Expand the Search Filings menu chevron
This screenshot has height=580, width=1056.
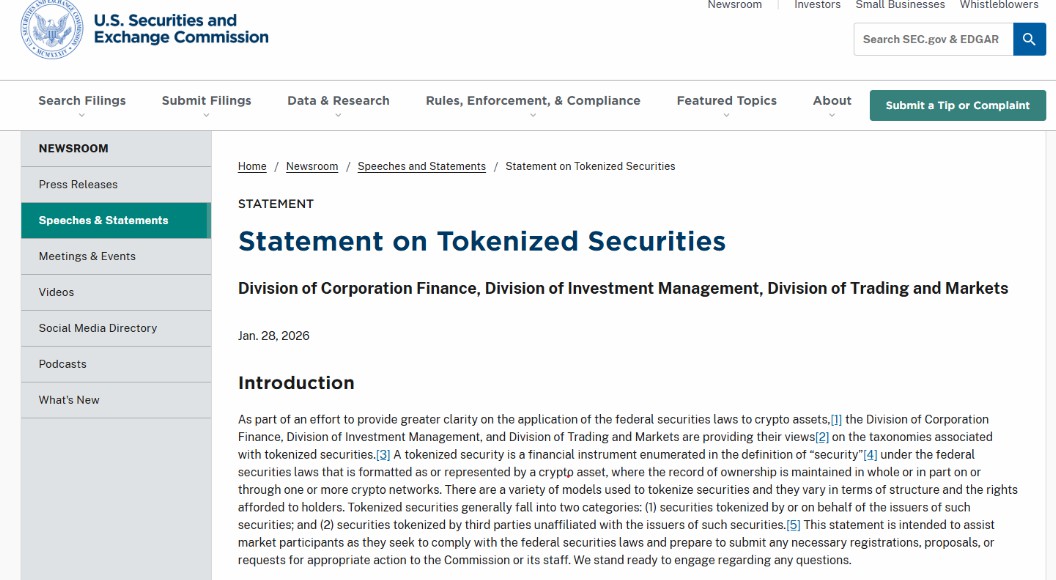[x=81, y=116]
